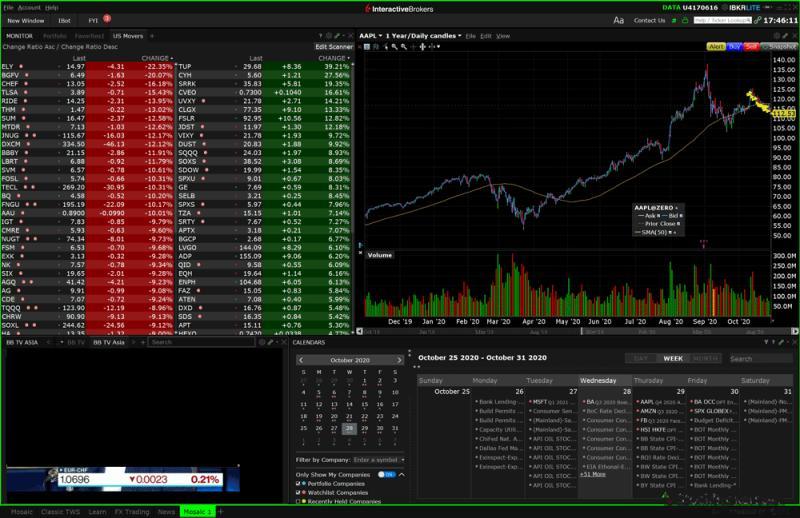The height and width of the screenshot is (518, 800).
Task: Open IBot assistant
Action: point(65,21)
